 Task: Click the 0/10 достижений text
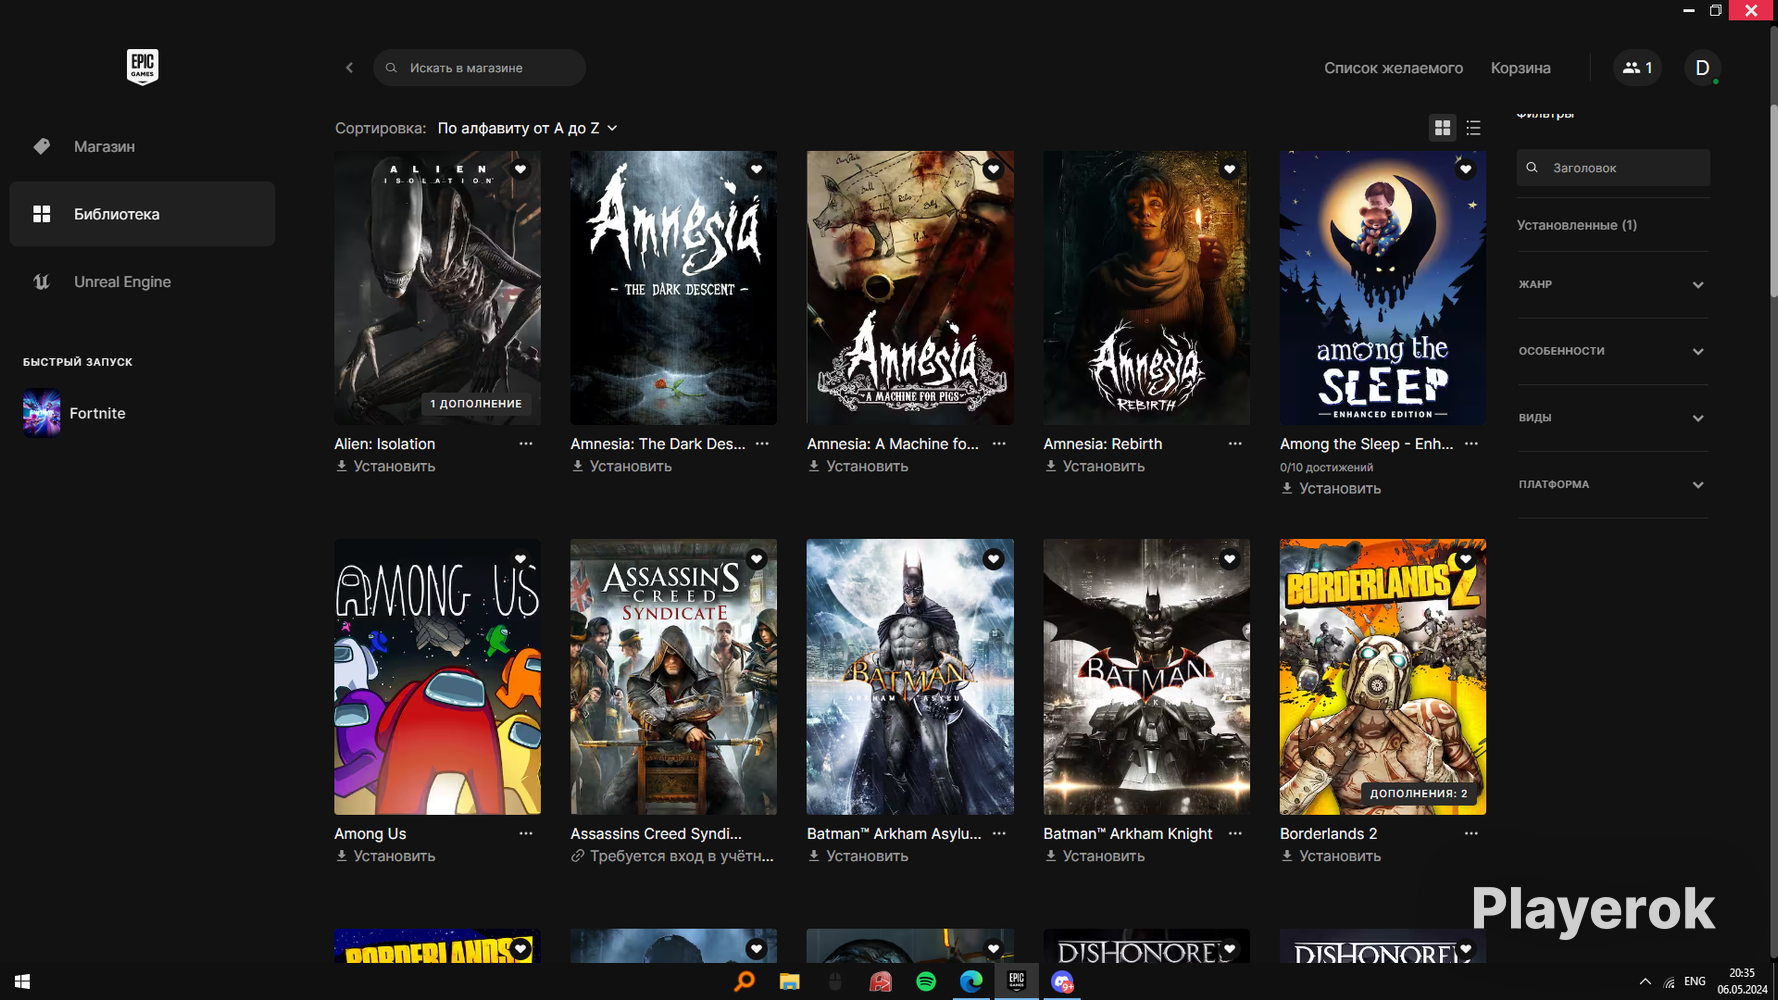(1326, 468)
